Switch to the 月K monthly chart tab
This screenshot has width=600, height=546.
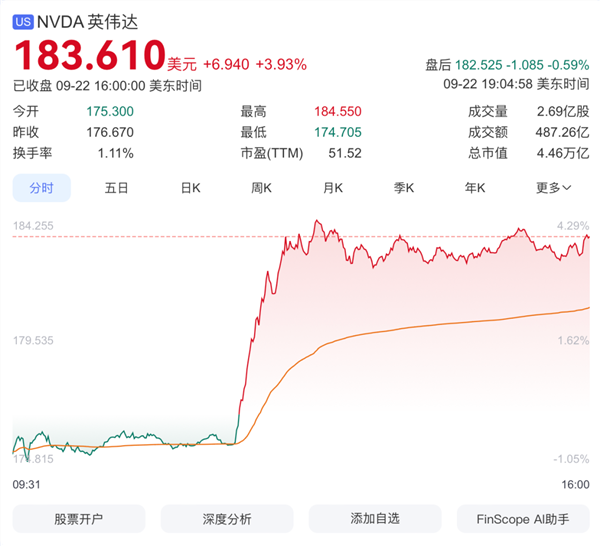[333, 188]
